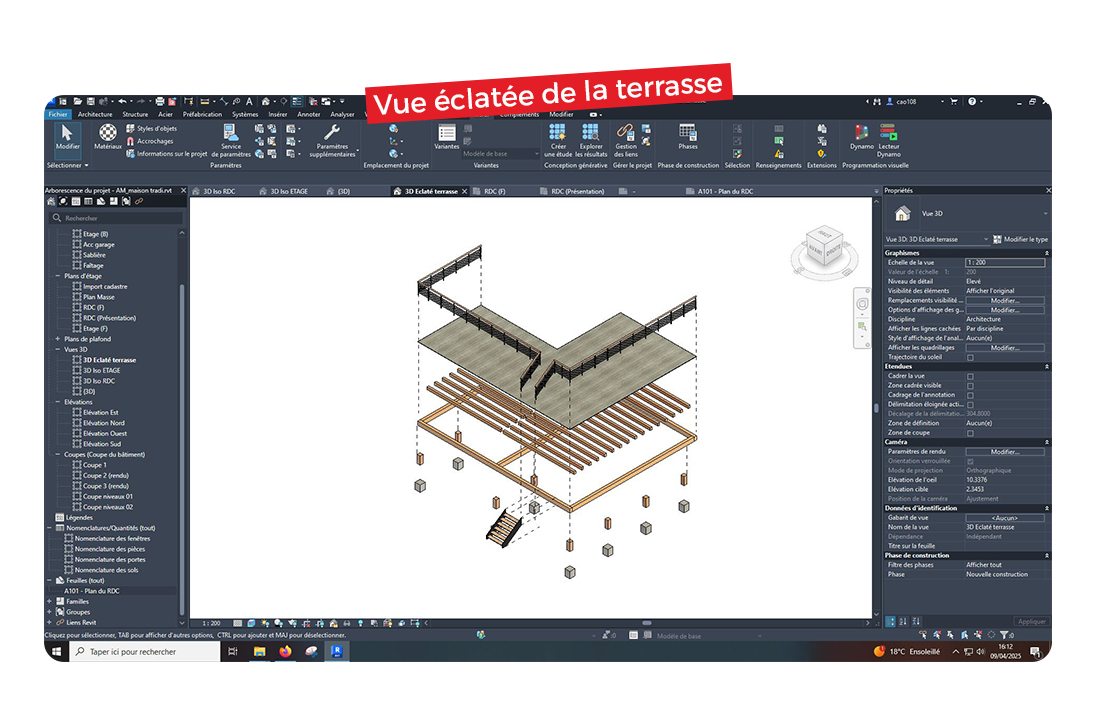1097x723 pixels.
Task: Click Modifier button for Afficher les quadrillages
Action: (1005, 348)
